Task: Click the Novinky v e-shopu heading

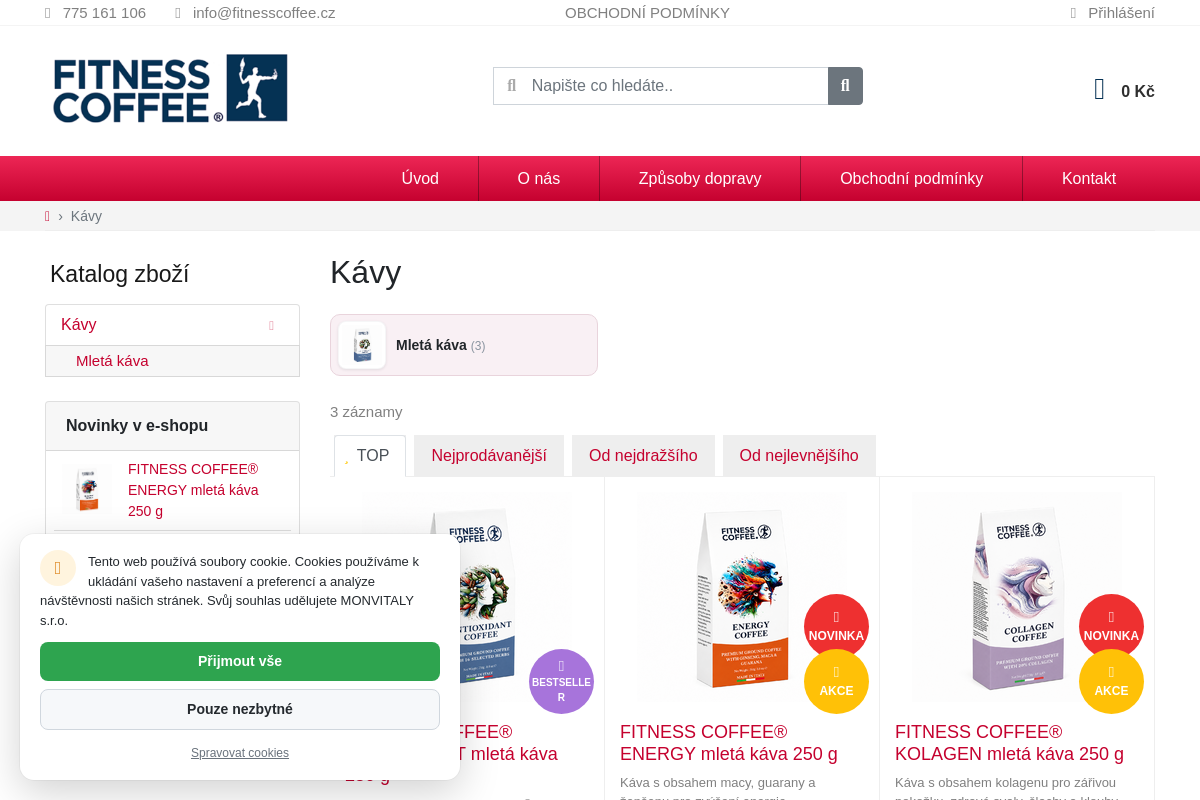Action: 137,426
